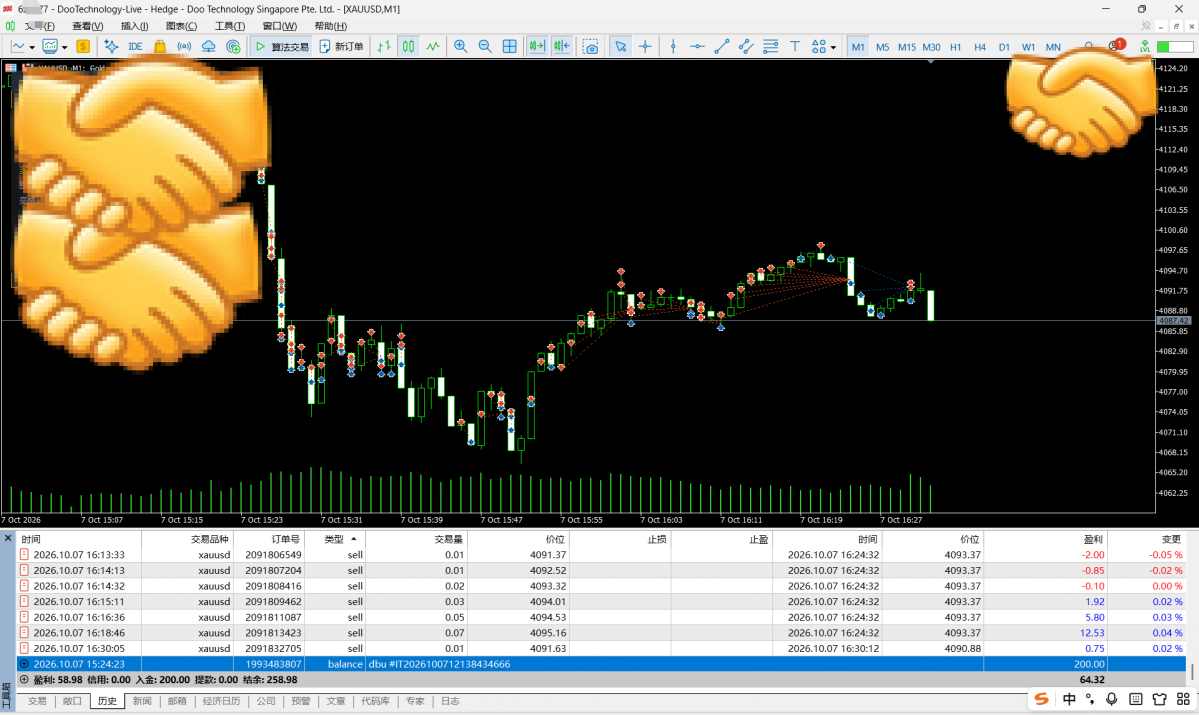Draw a vertical line on the chart
The width and height of the screenshot is (1199, 715).
coord(673,47)
